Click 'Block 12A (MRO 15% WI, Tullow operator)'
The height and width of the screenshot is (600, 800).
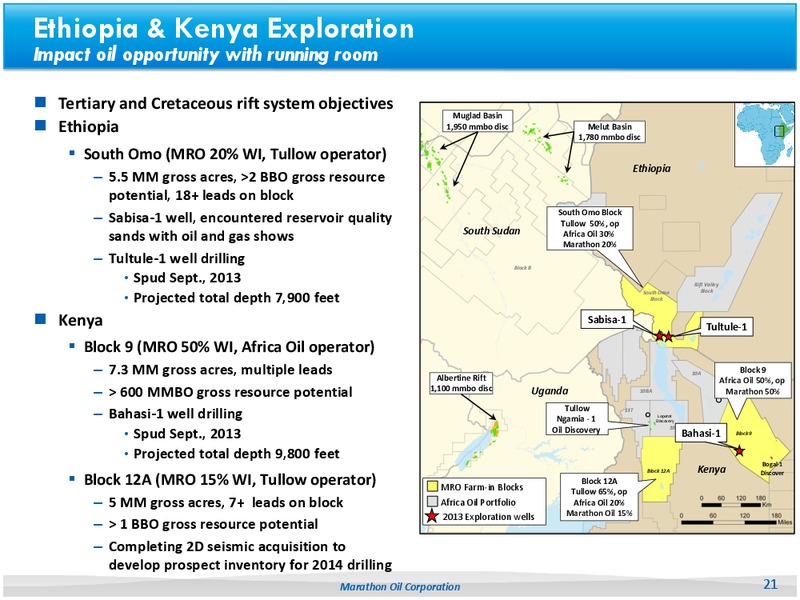230,480
